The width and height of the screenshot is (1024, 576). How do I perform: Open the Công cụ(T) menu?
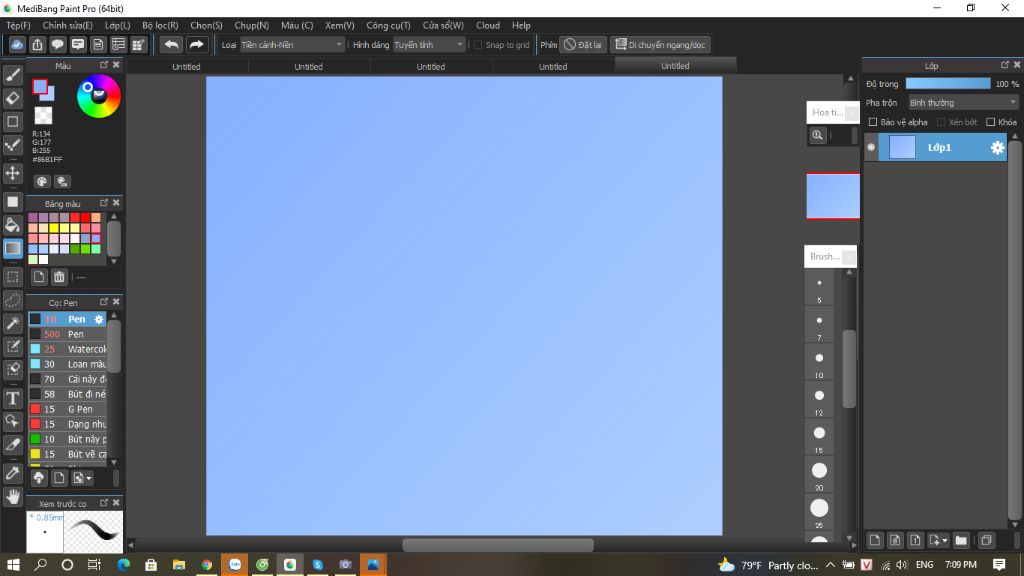coord(388,25)
